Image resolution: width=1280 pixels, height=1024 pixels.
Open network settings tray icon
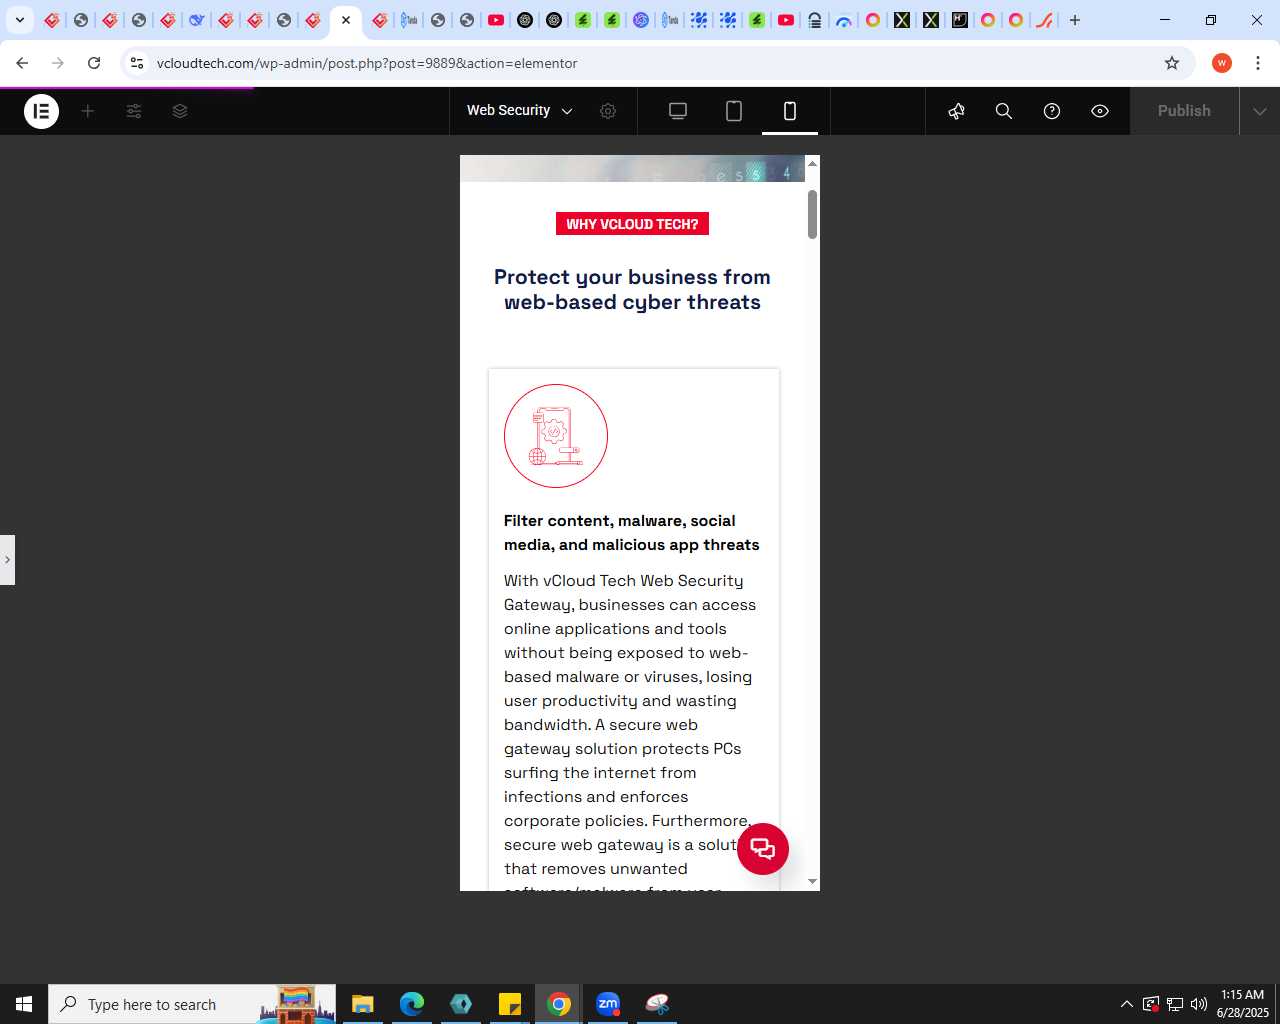(x=1175, y=1004)
